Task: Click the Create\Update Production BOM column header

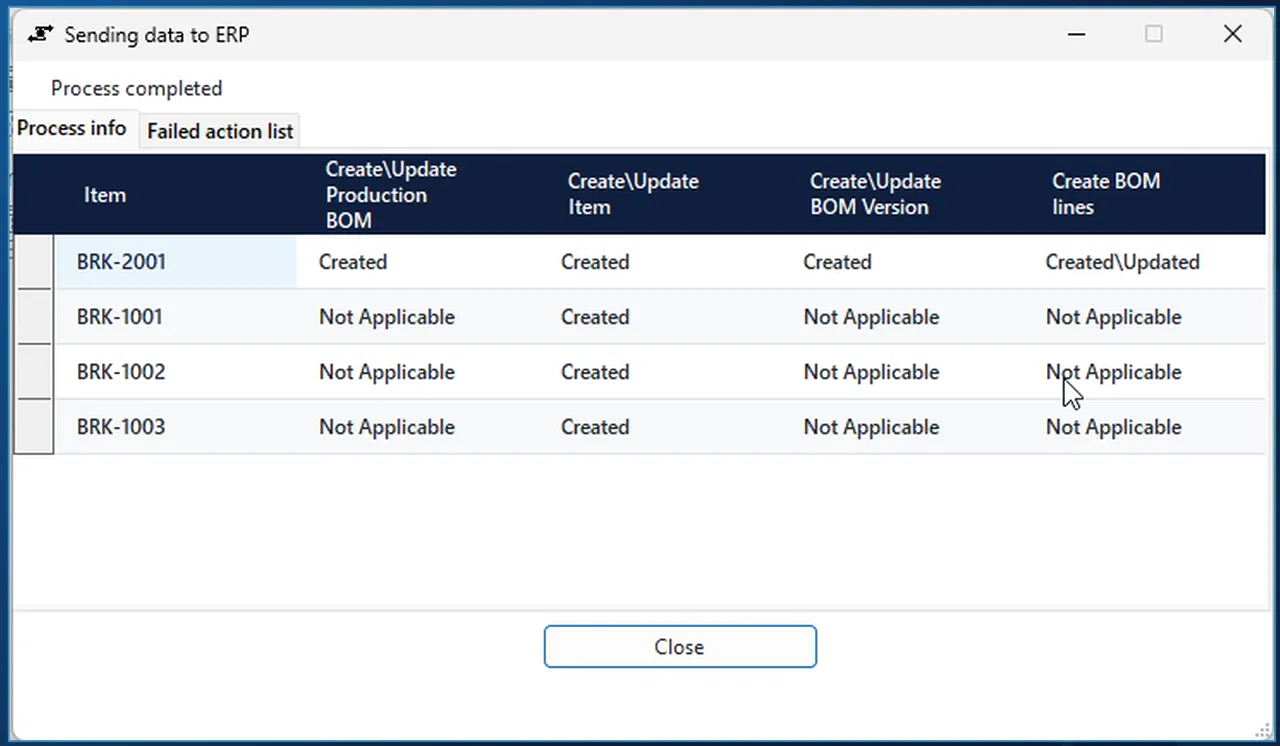Action: click(417, 194)
